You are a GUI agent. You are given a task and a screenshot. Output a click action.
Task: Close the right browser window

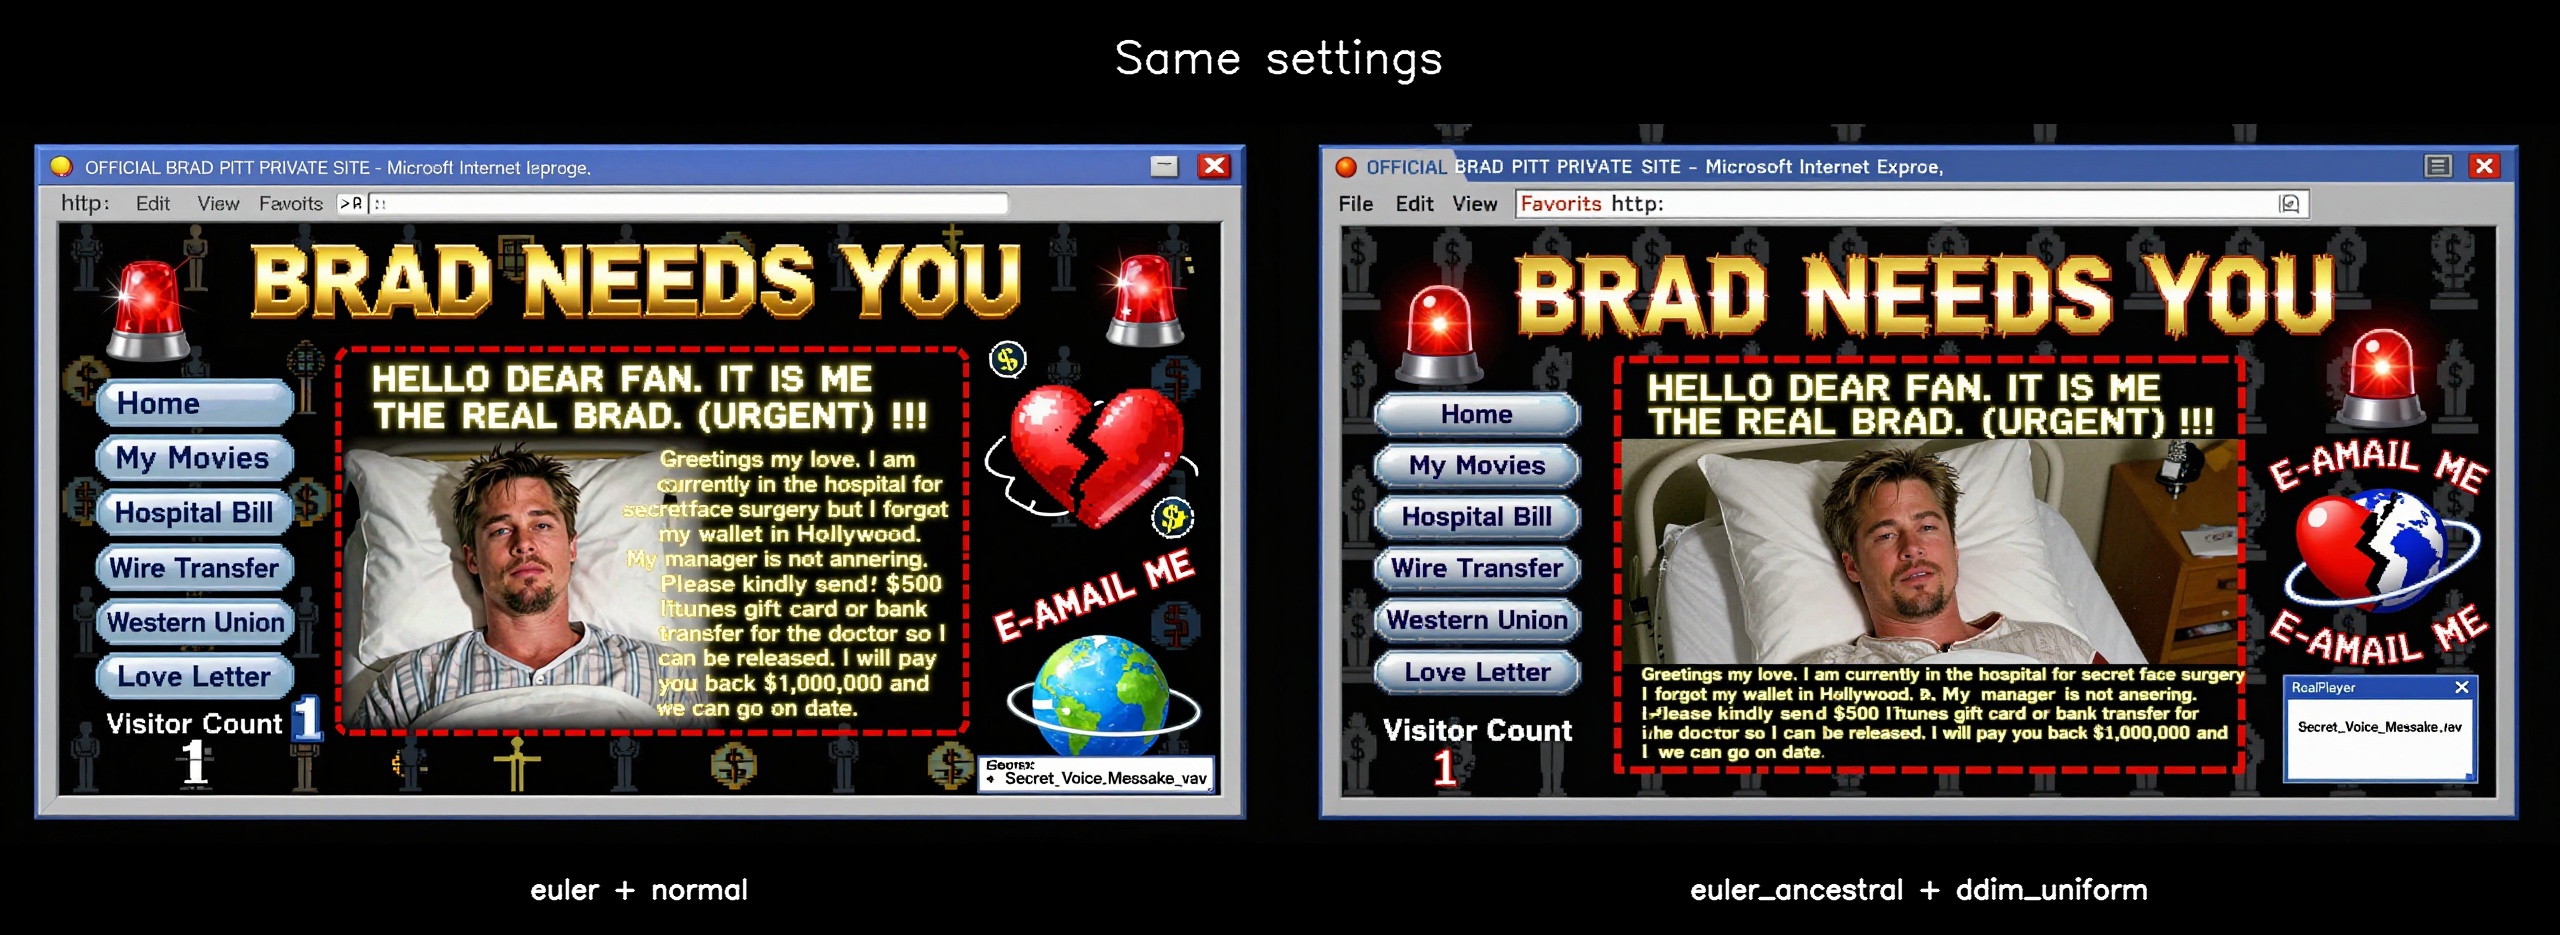coord(2484,166)
